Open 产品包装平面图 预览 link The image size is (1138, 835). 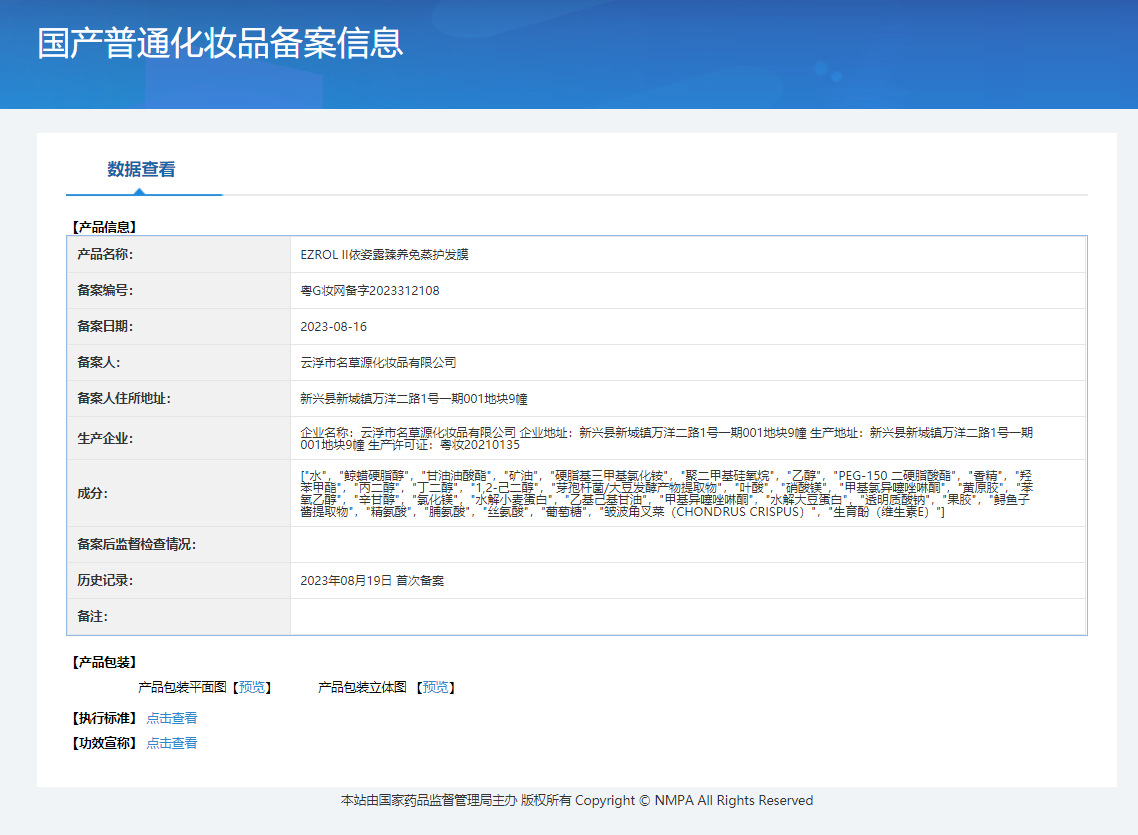pos(252,687)
